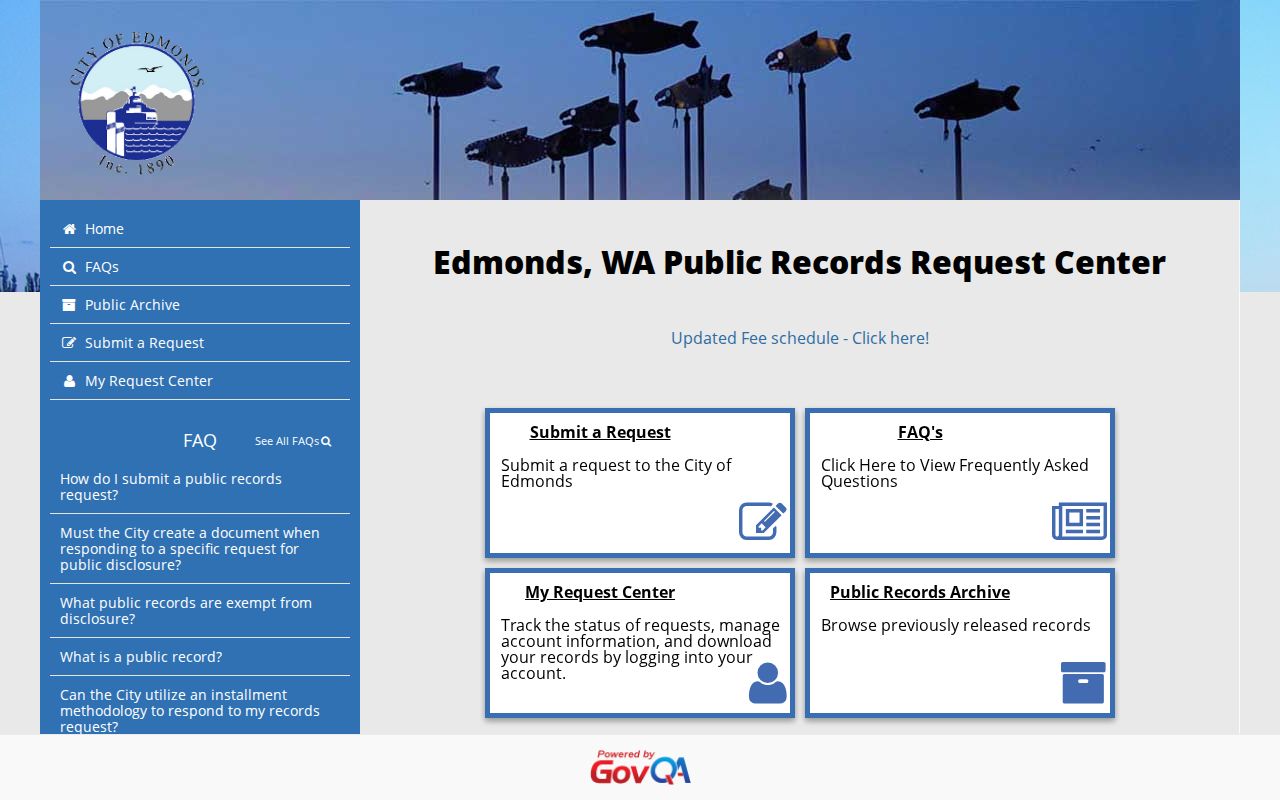This screenshot has width=1280, height=800.
Task: Select Submit a Request in the sidebar menu
Action: pyautogui.click(x=200, y=343)
